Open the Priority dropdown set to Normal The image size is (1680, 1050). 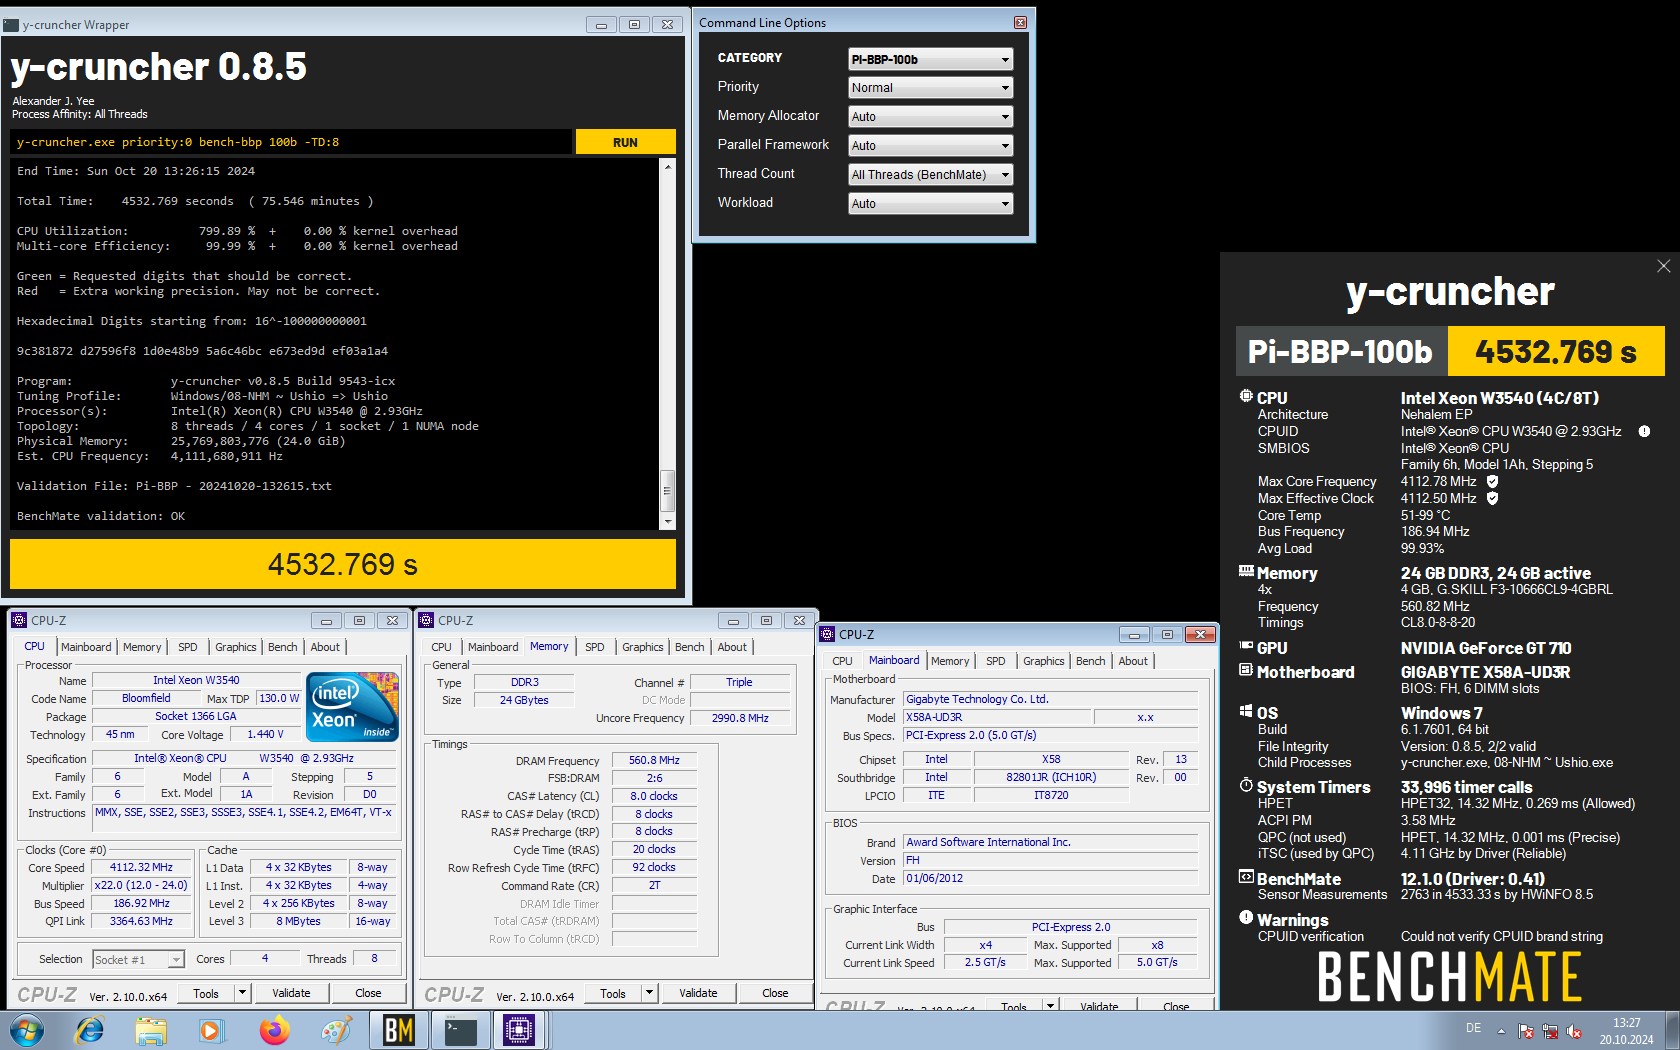(930, 88)
